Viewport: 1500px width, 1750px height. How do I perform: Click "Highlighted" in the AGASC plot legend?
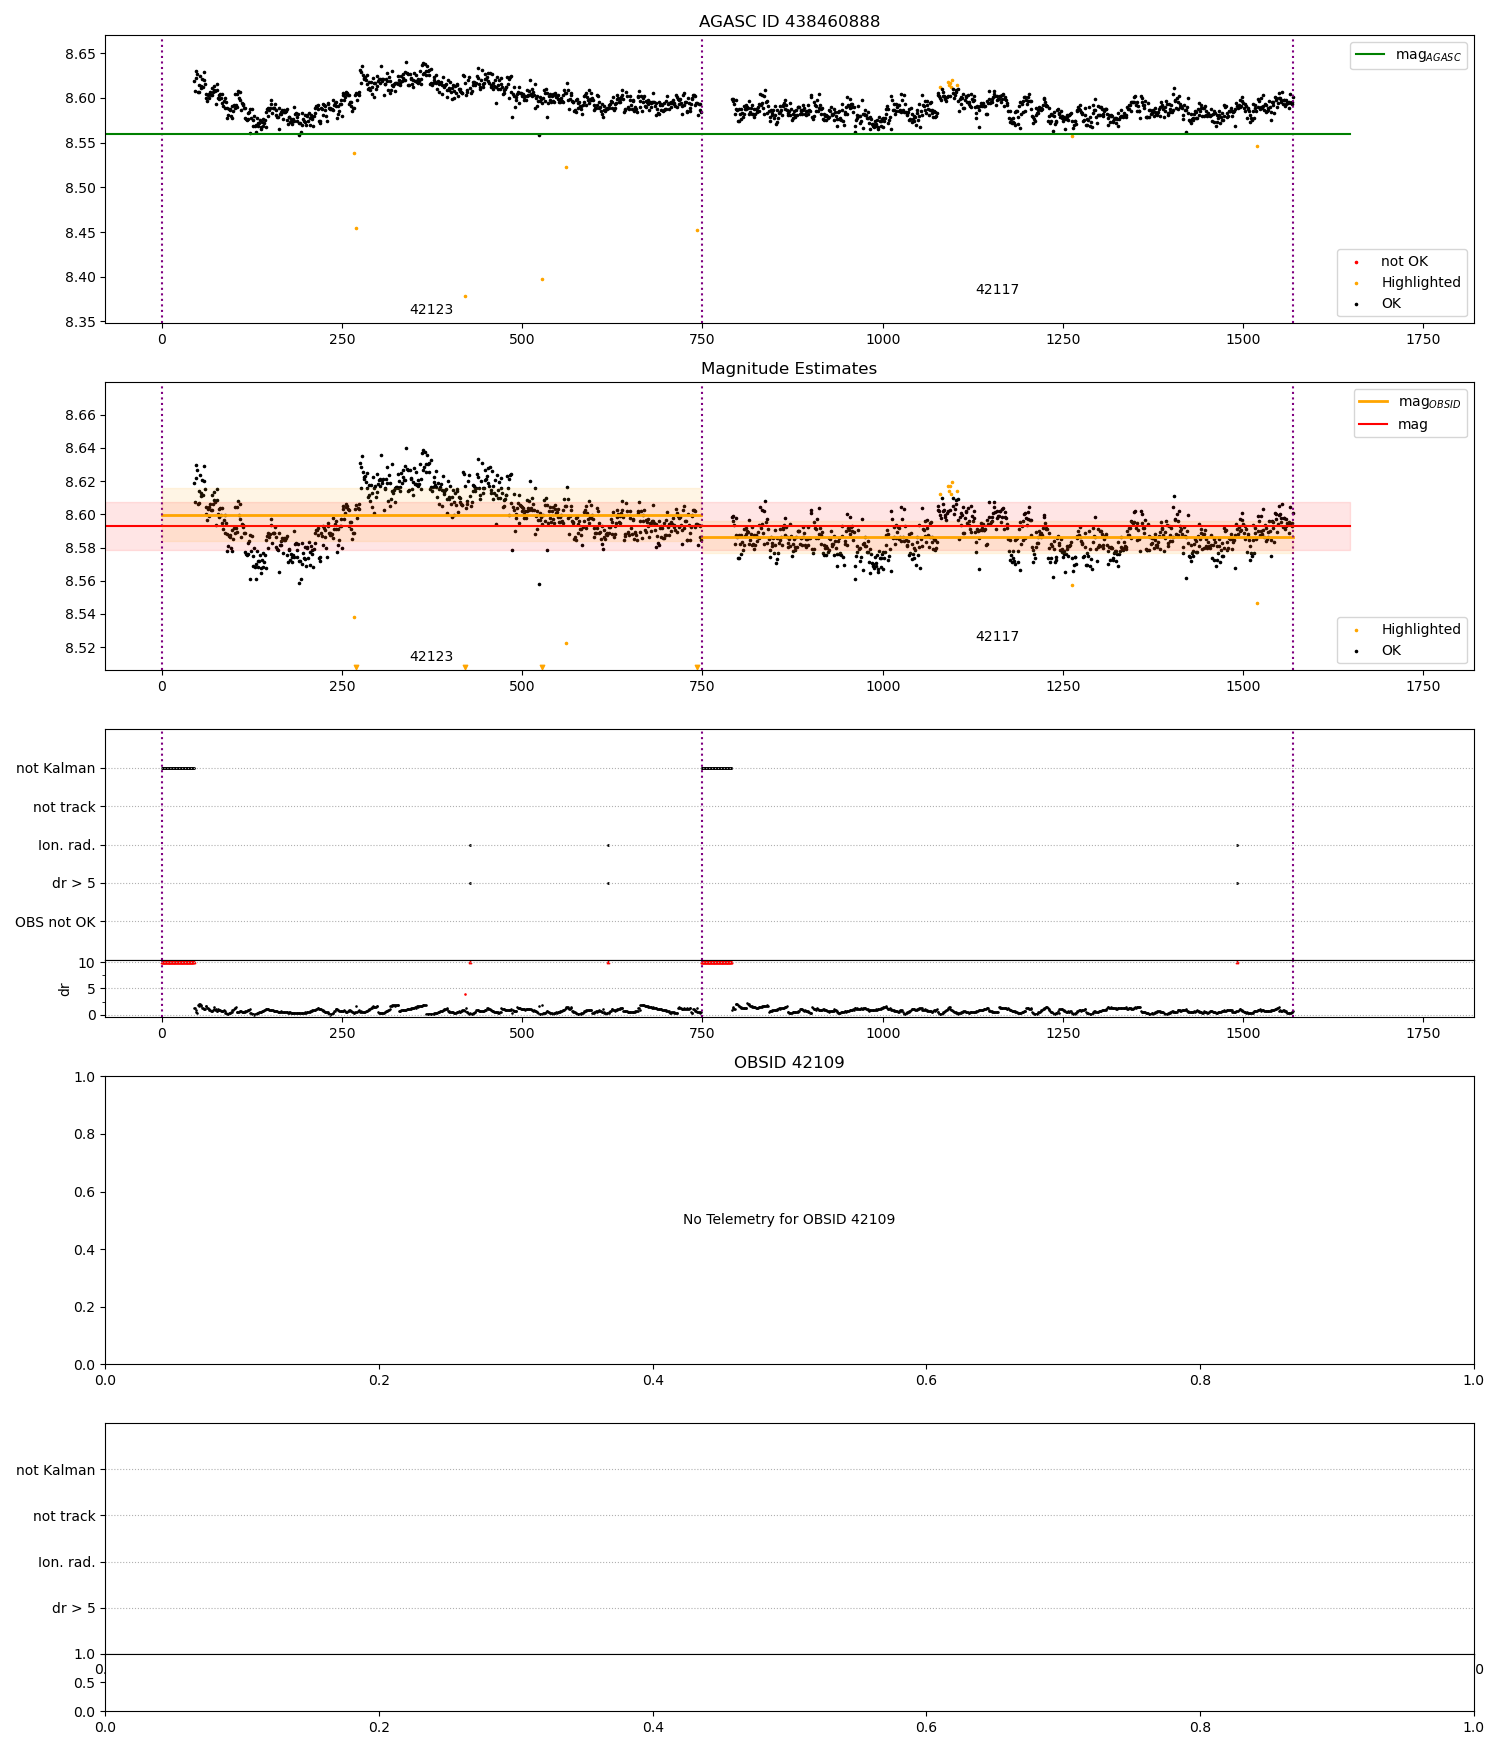tap(1421, 283)
